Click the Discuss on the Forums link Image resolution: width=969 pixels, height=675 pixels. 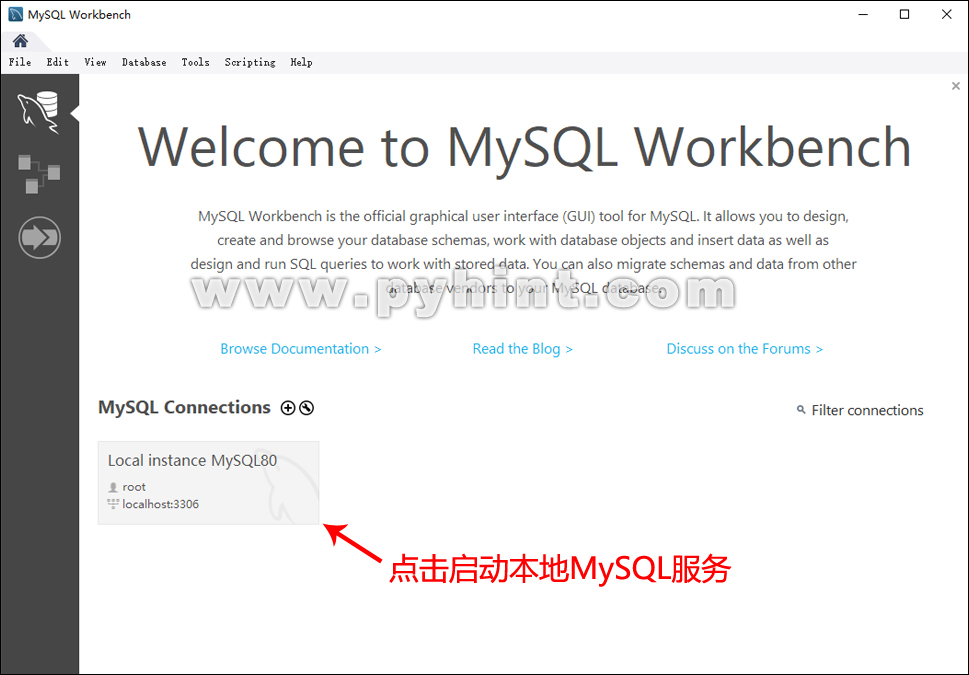745,349
